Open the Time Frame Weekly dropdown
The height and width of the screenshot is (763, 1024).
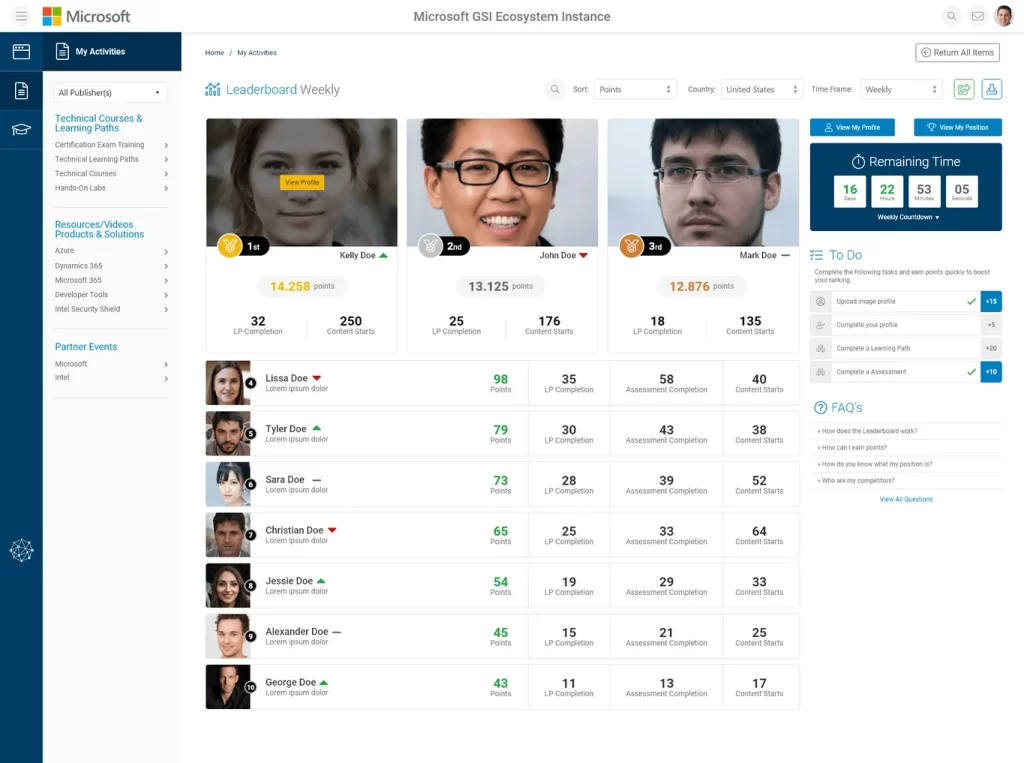[901, 89]
